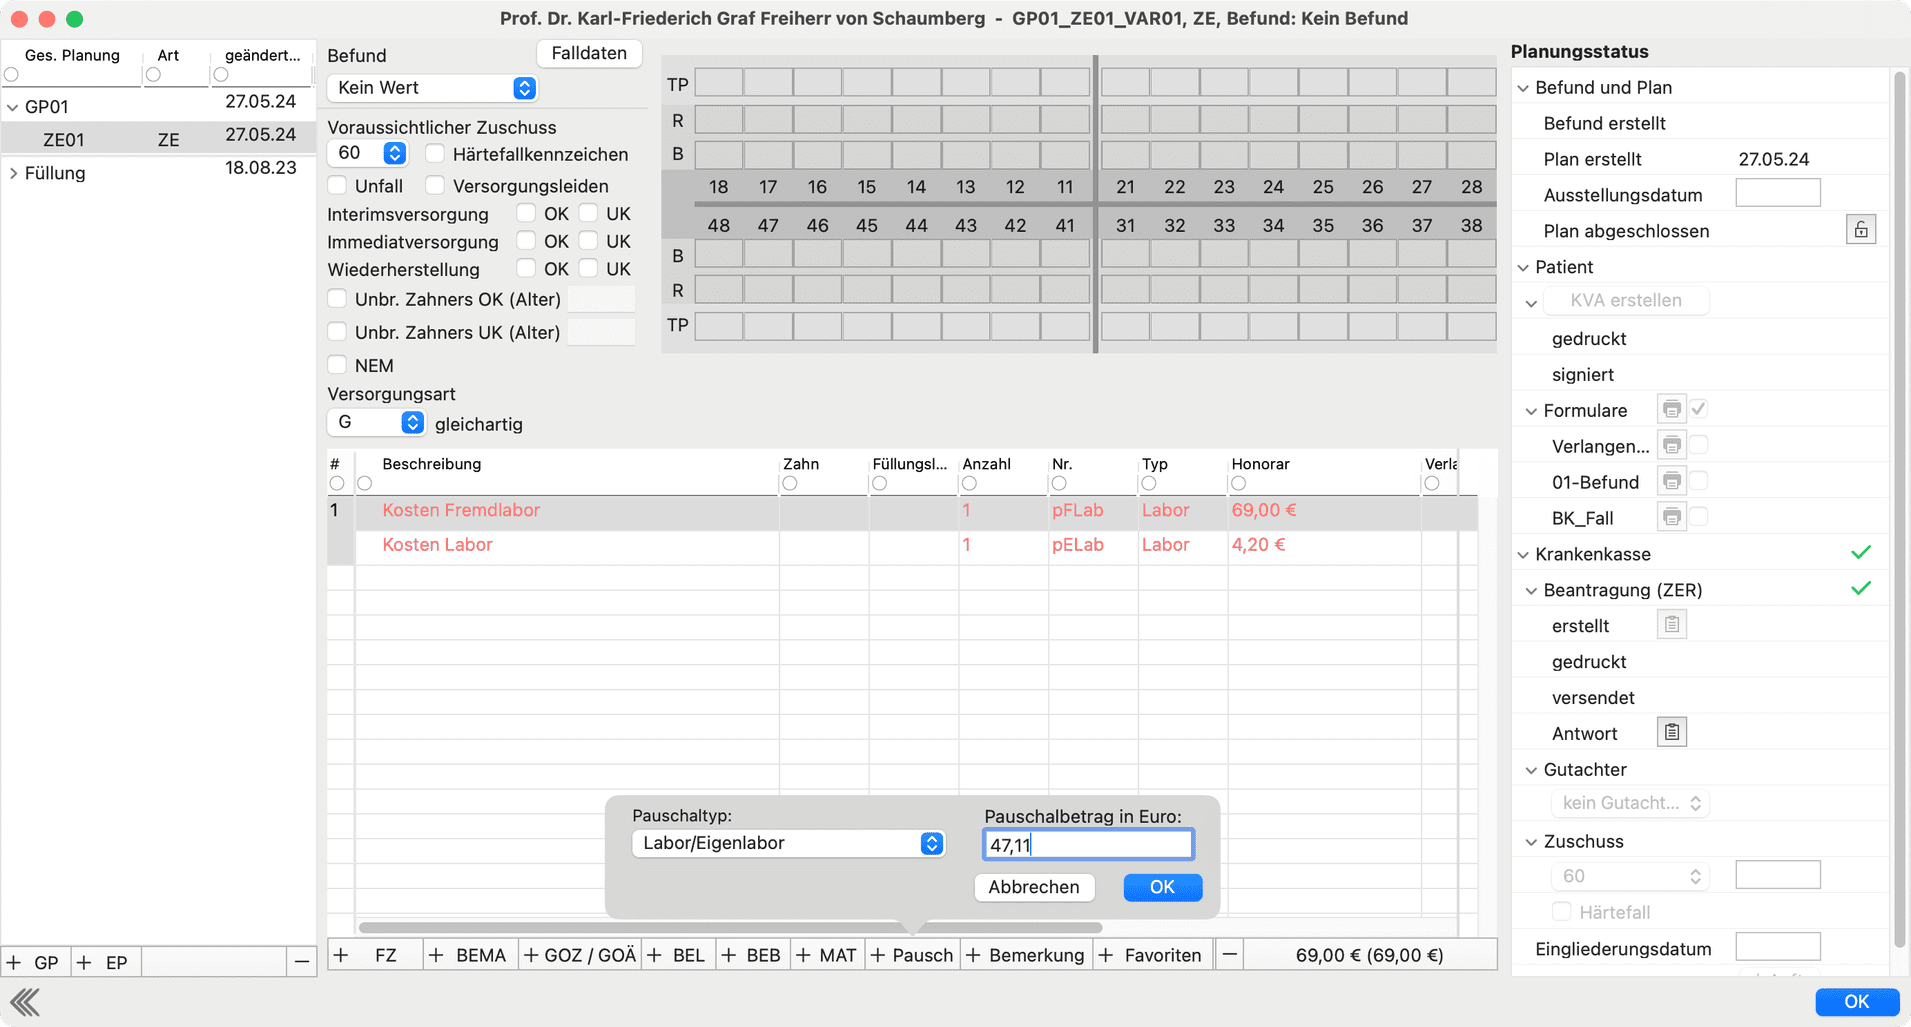Enable Unbr. Zahners UK (Alter) checkbox
The image size is (1911, 1027).
(337, 332)
